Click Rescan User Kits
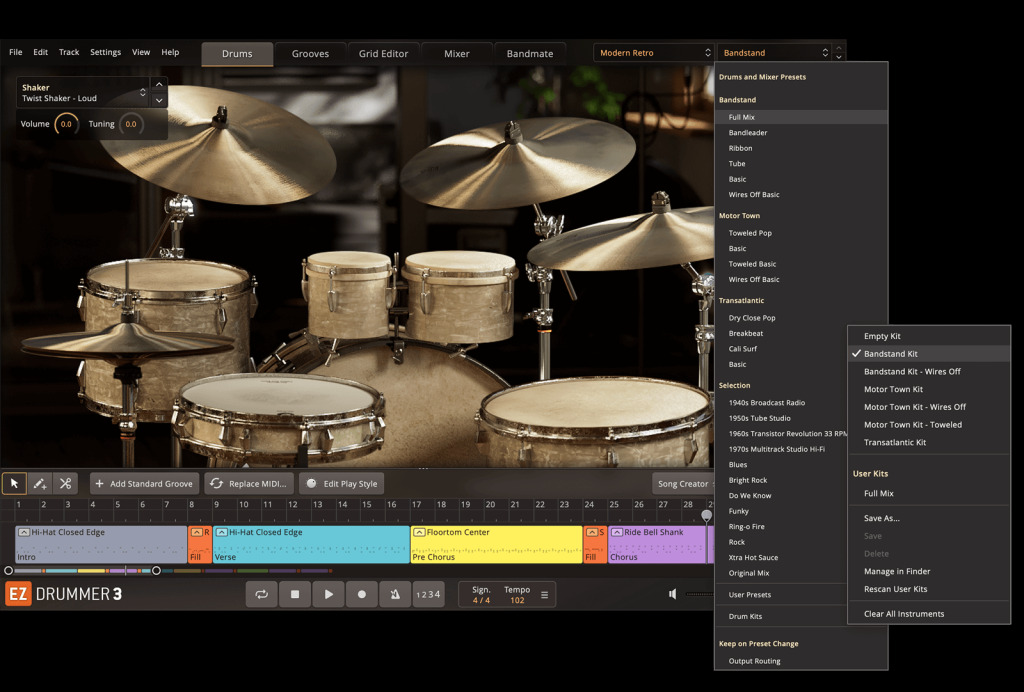Viewport: 1024px width, 692px height. [x=929, y=589]
